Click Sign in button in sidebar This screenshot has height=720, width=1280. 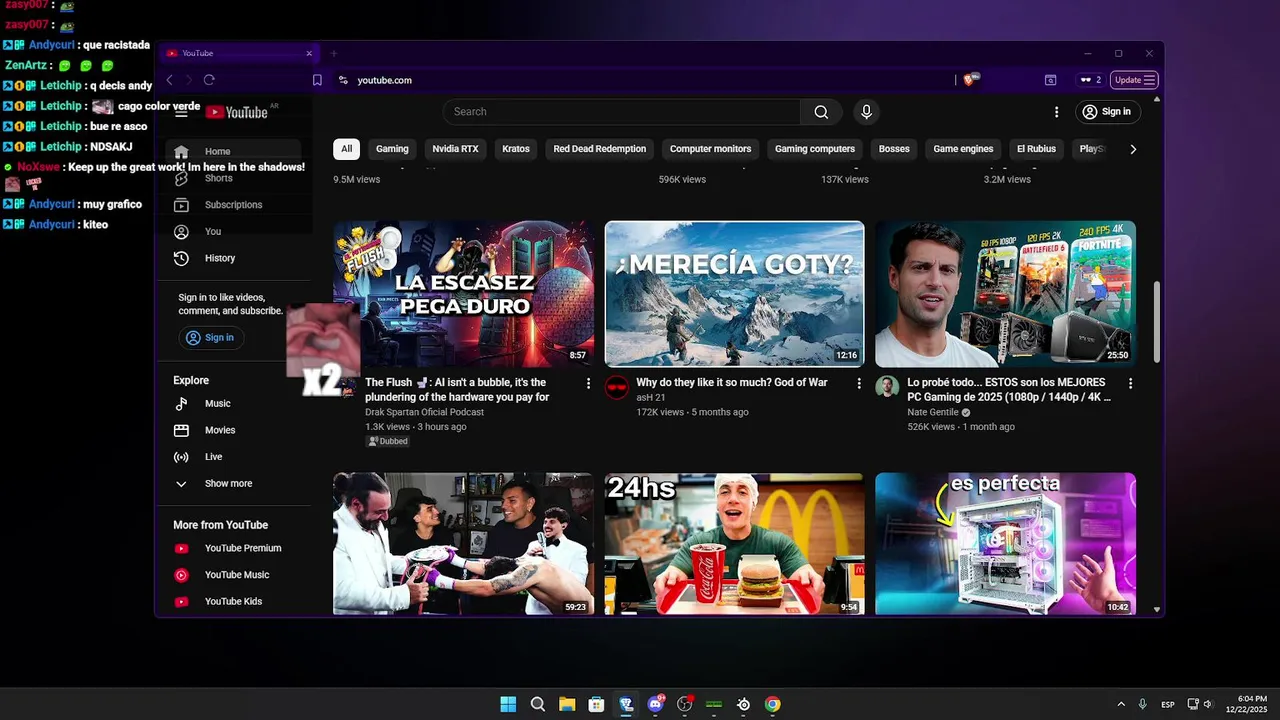[210, 338]
